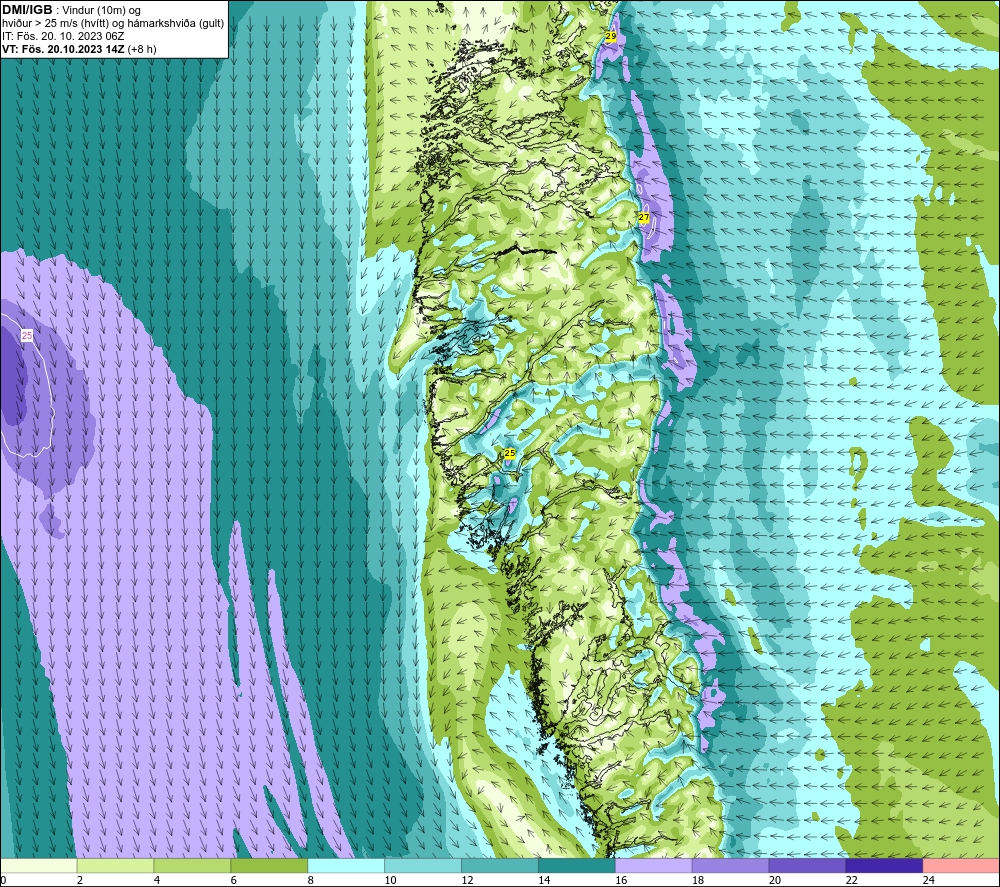
Task: Click the light green swatch for 2–4 m/s
Action: pos(115,865)
